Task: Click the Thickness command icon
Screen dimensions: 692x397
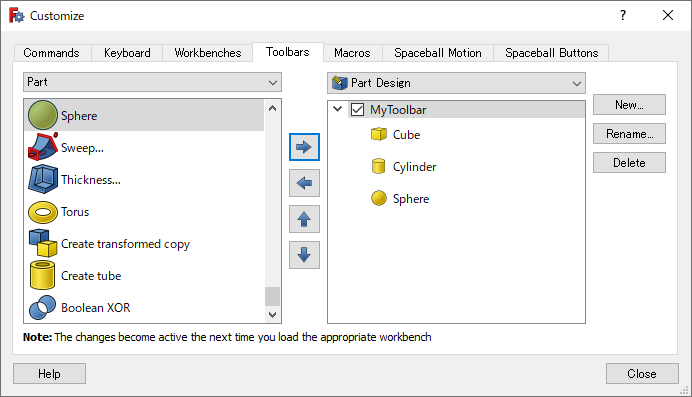Action: pos(43,179)
